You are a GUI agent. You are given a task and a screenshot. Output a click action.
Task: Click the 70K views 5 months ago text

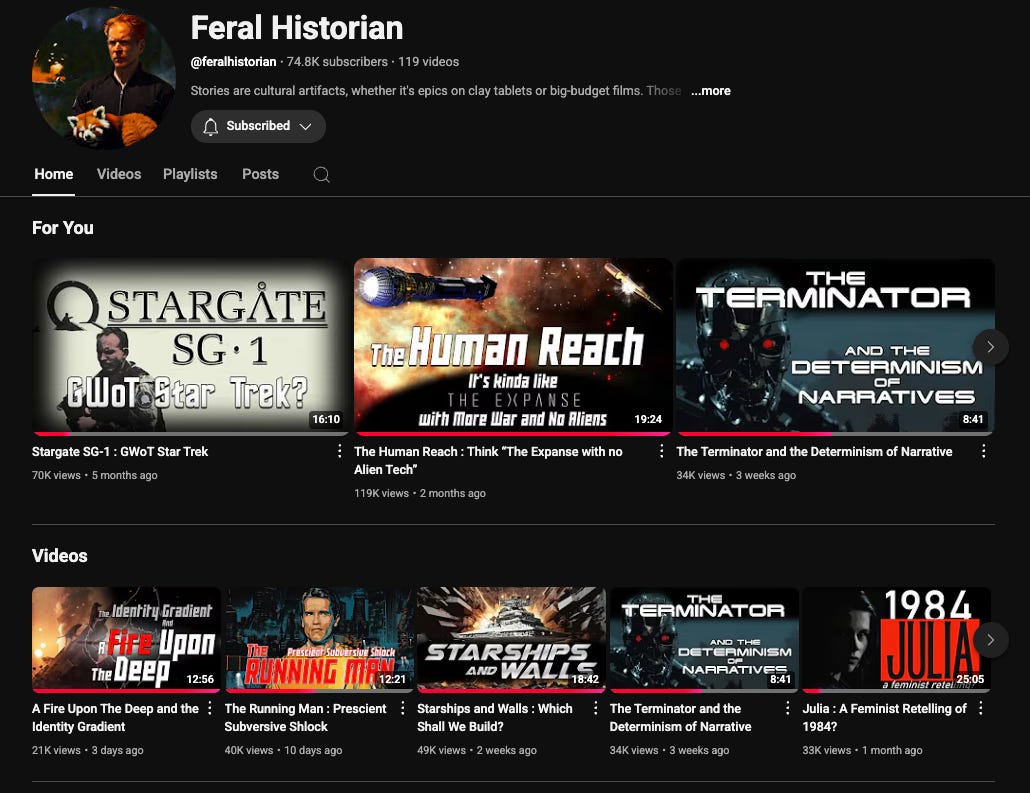pyautogui.click(x=95, y=475)
